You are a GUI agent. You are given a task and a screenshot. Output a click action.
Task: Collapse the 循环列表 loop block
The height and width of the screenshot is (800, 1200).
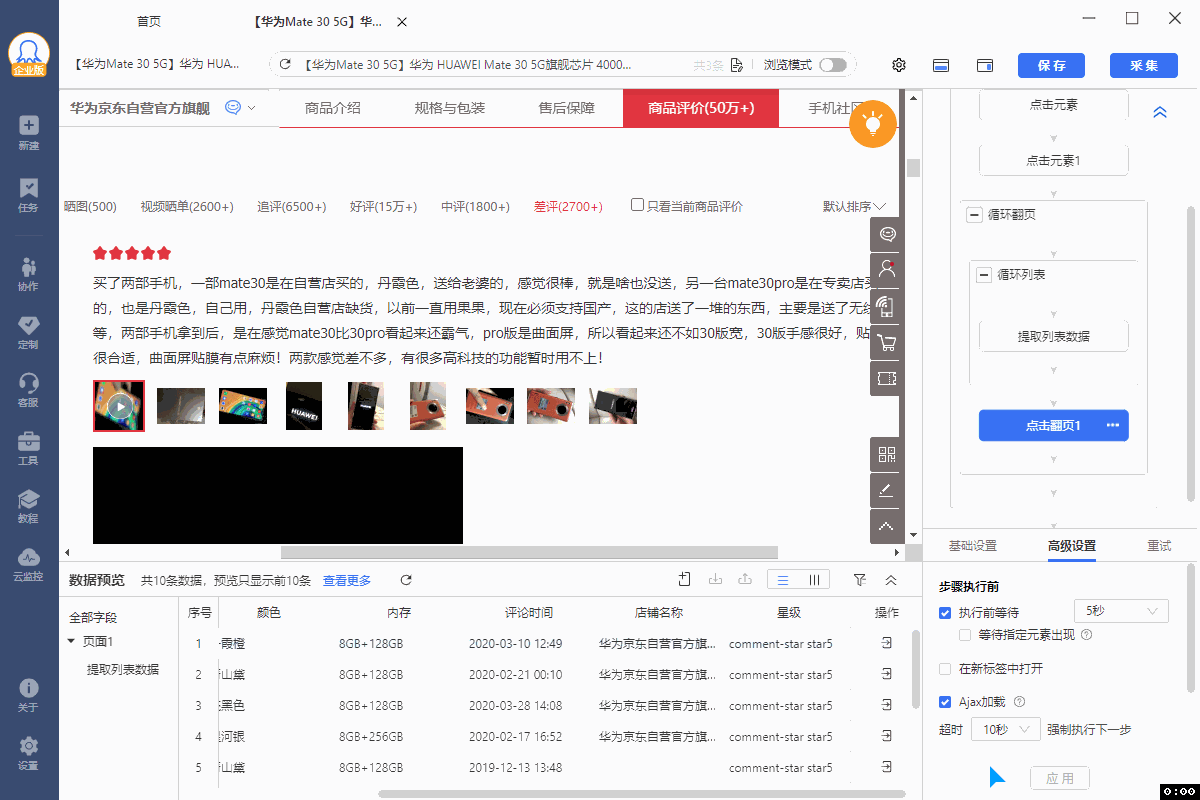click(x=984, y=274)
